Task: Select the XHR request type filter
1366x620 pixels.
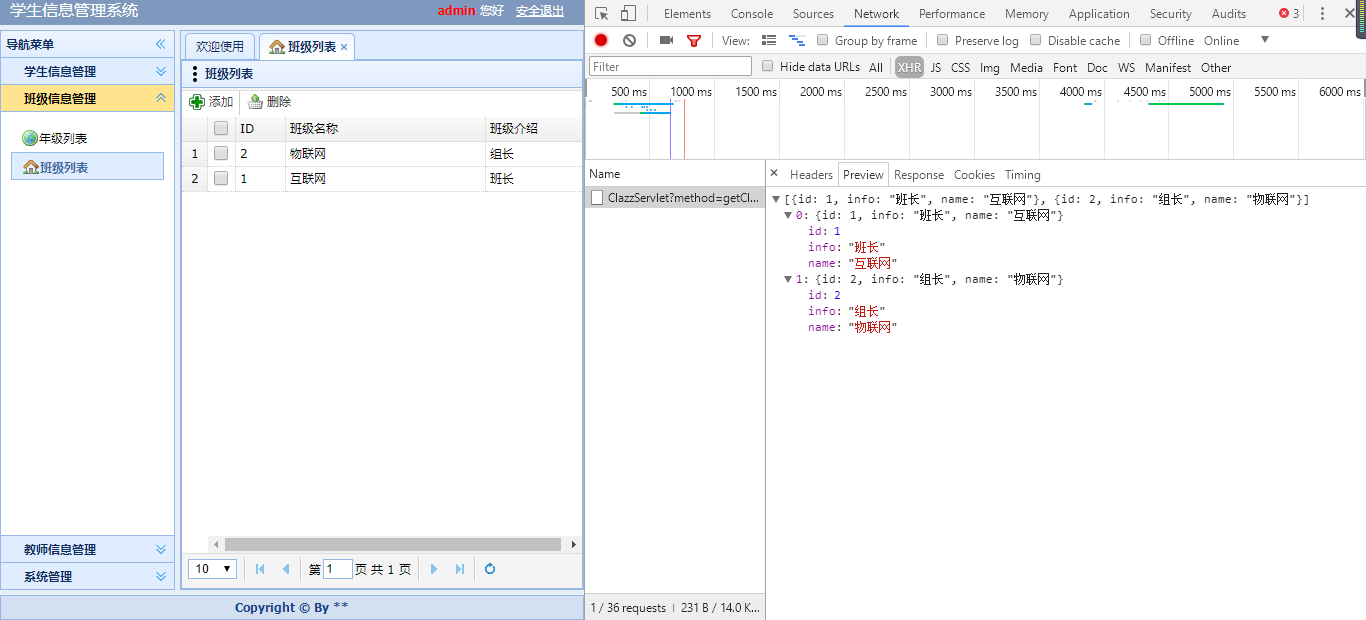Action: 909,67
